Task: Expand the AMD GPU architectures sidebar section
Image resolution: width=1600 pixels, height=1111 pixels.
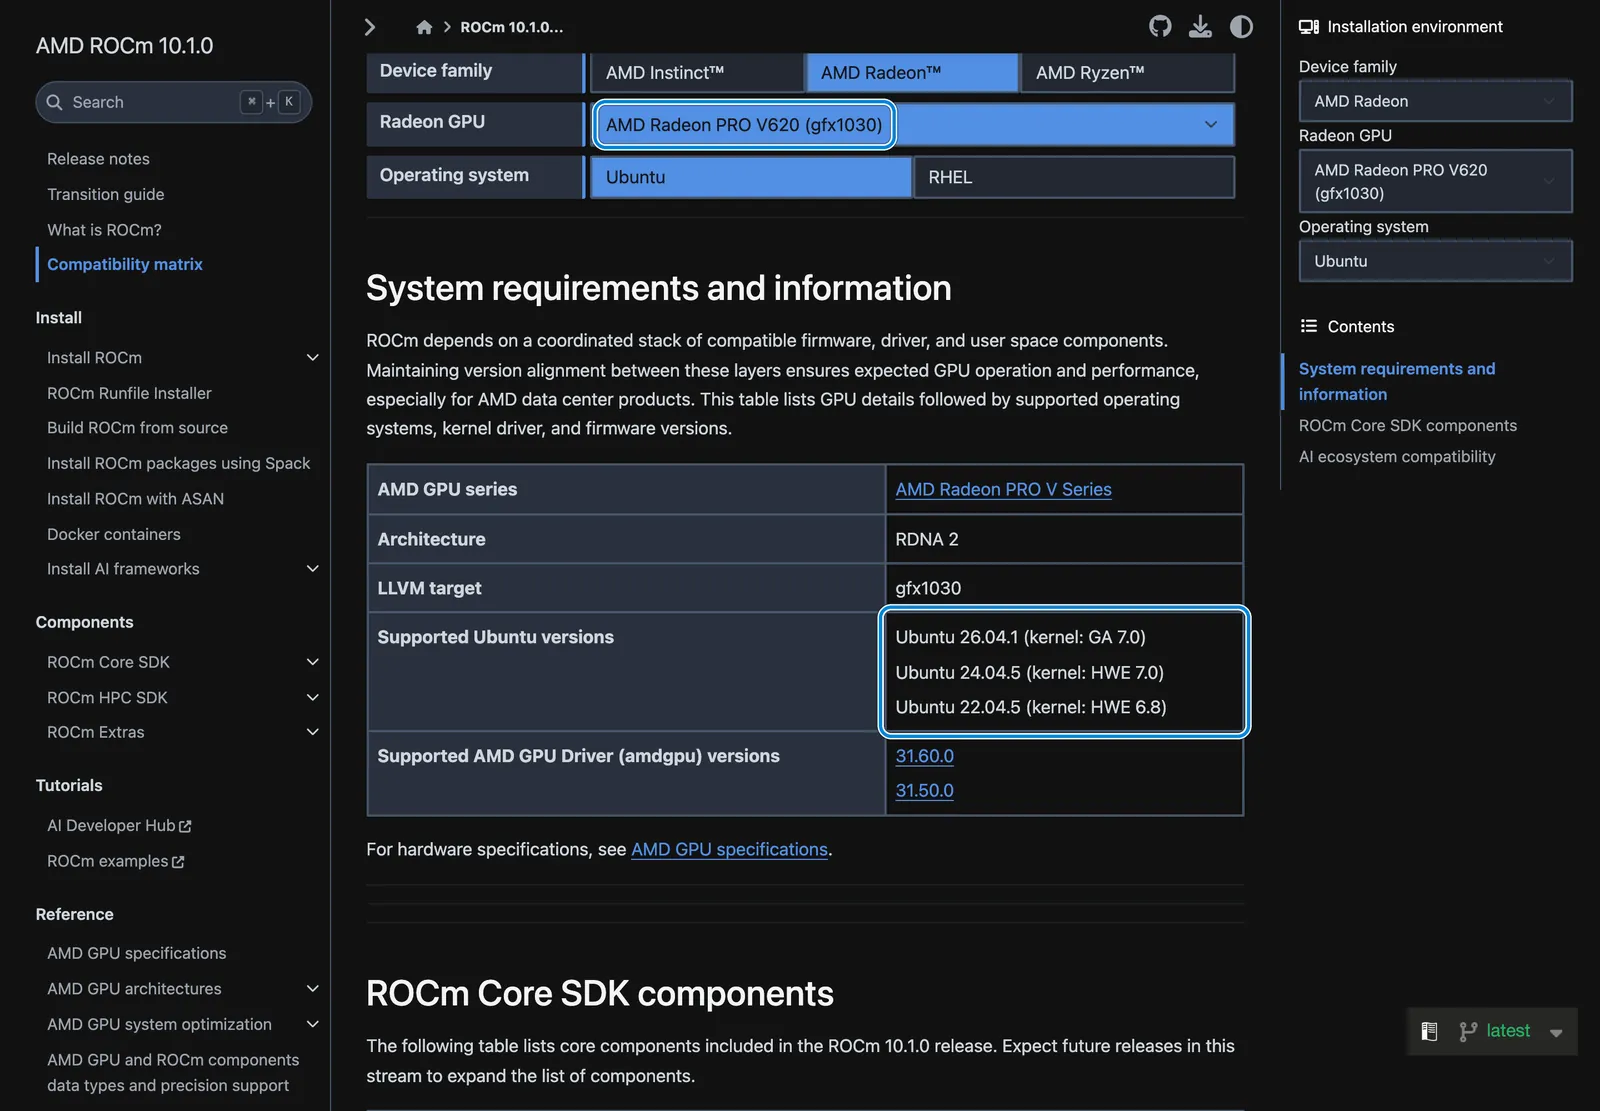Action: point(312,988)
